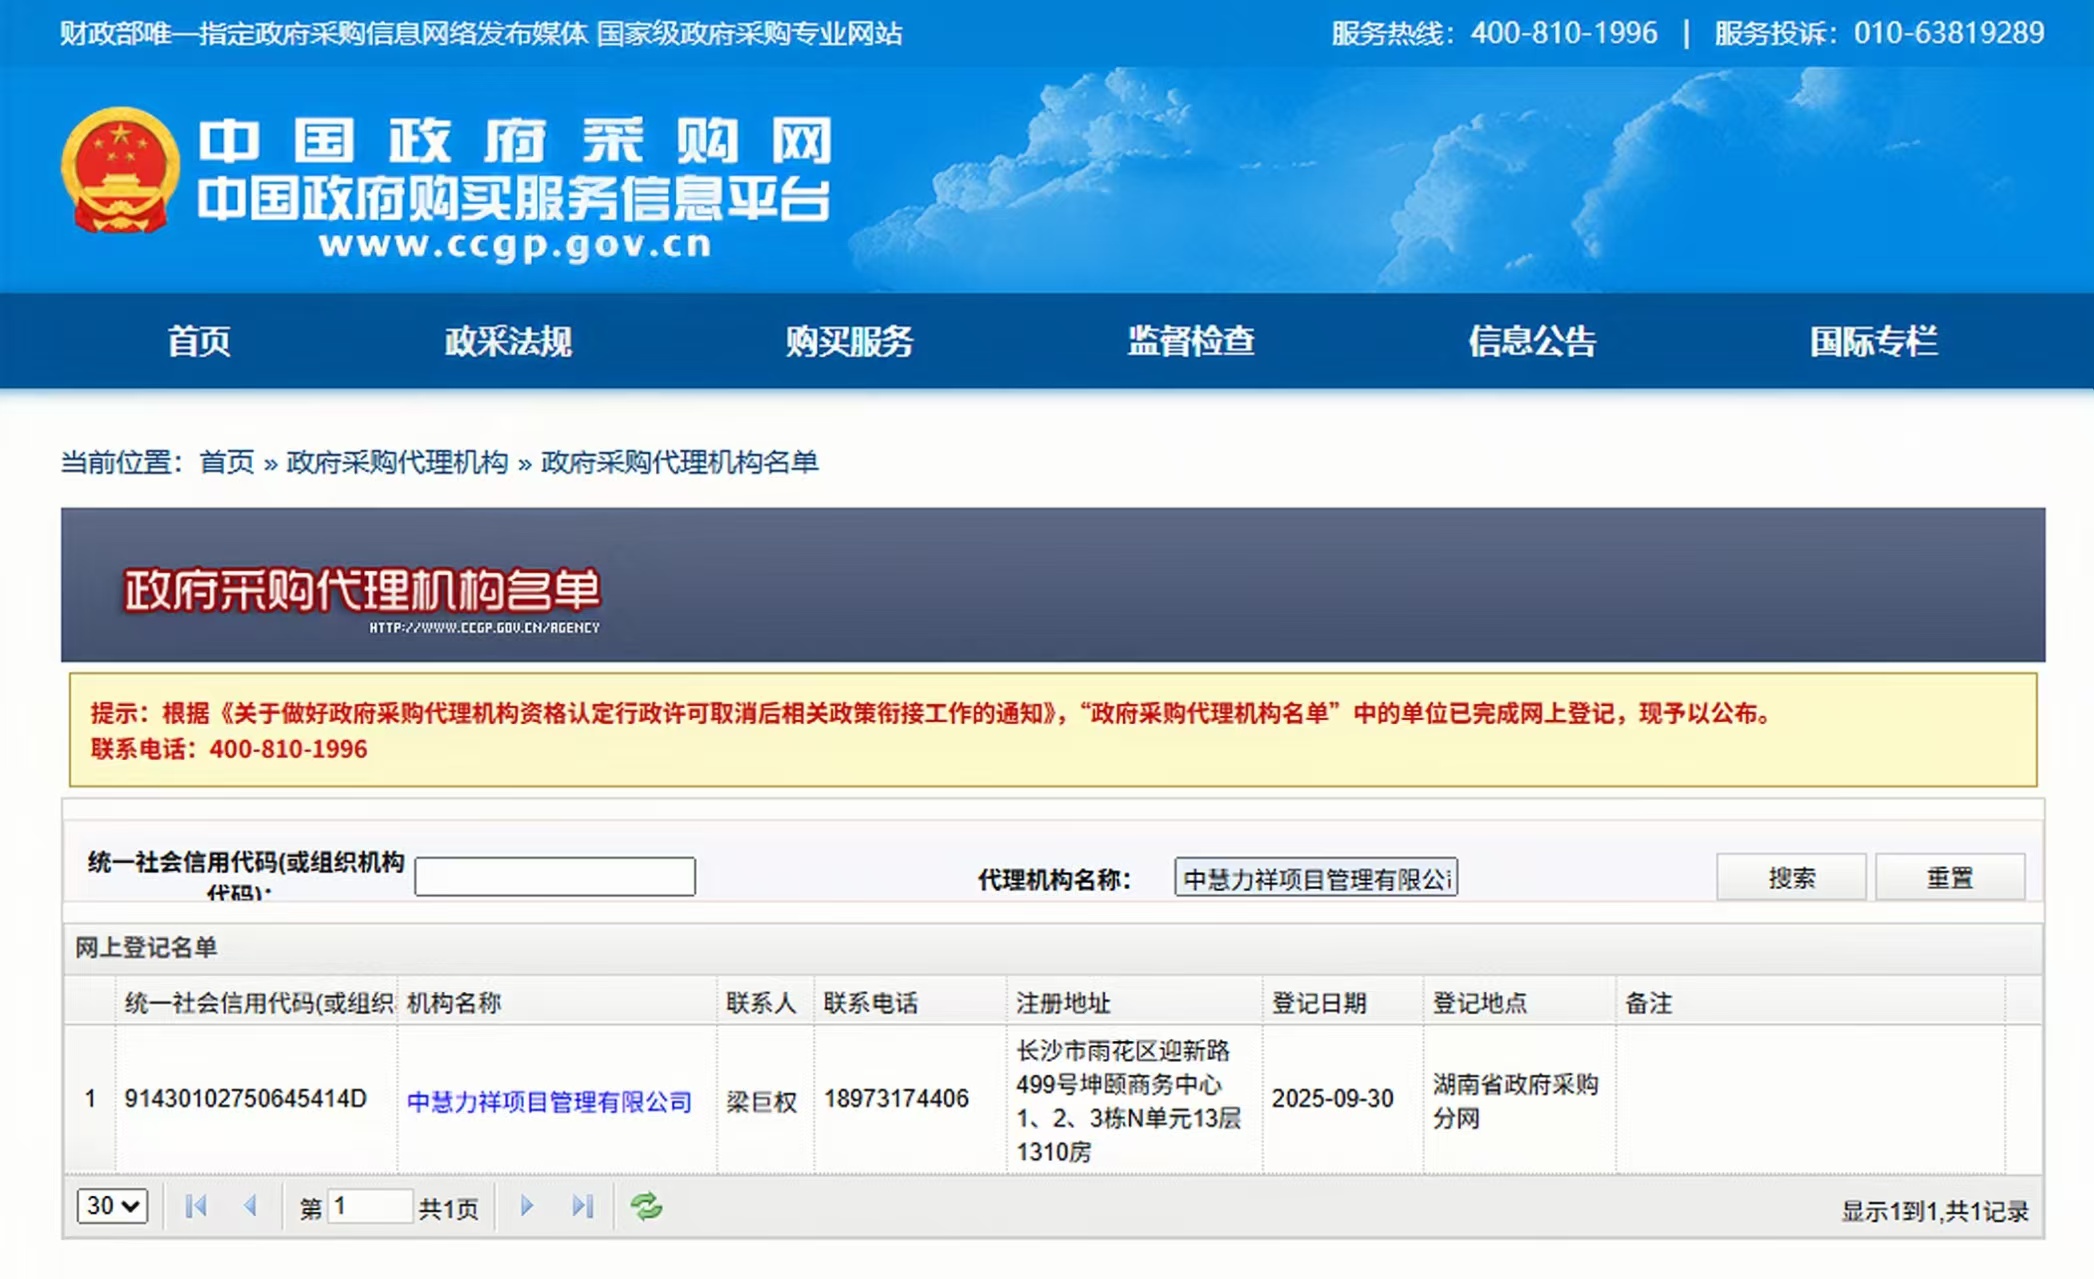Image resolution: width=2094 pixels, height=1279 pixels.
Task: Open the 信息公告 navigation menu
Action: [x=1532, y=341]
